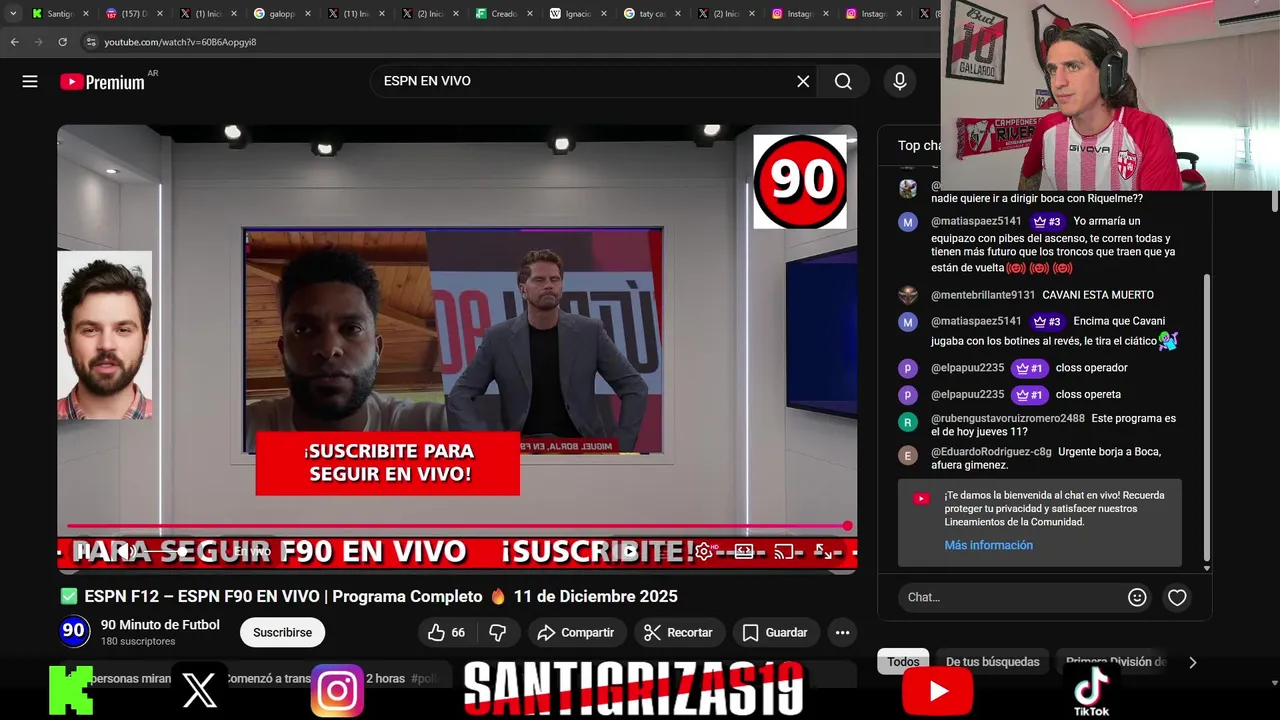Viewport: 1280px width, 720px height.
Task: Click @mentebrillante9131 CAVANI ESTA MUERTO message
Action: pyautogui.click(x=1042, y=295)
